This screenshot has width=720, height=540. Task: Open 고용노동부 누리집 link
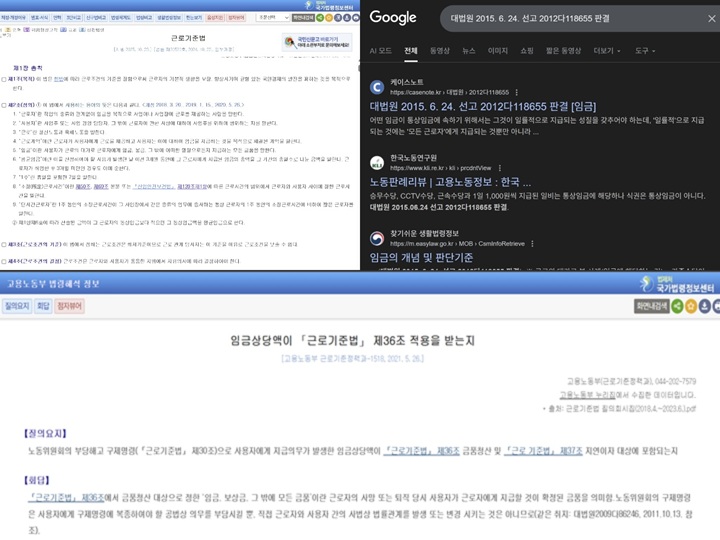(587, 395)
